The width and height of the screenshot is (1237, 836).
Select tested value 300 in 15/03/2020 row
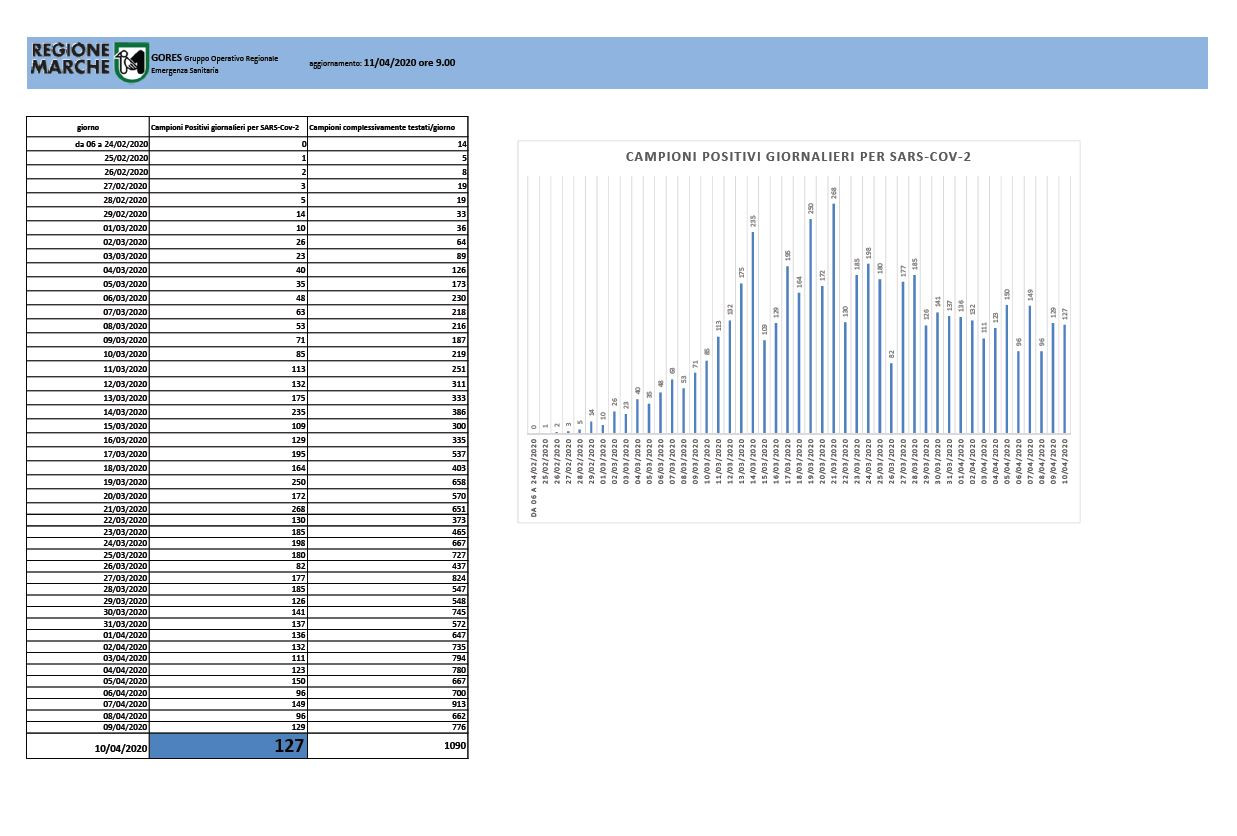pos(388,425)
